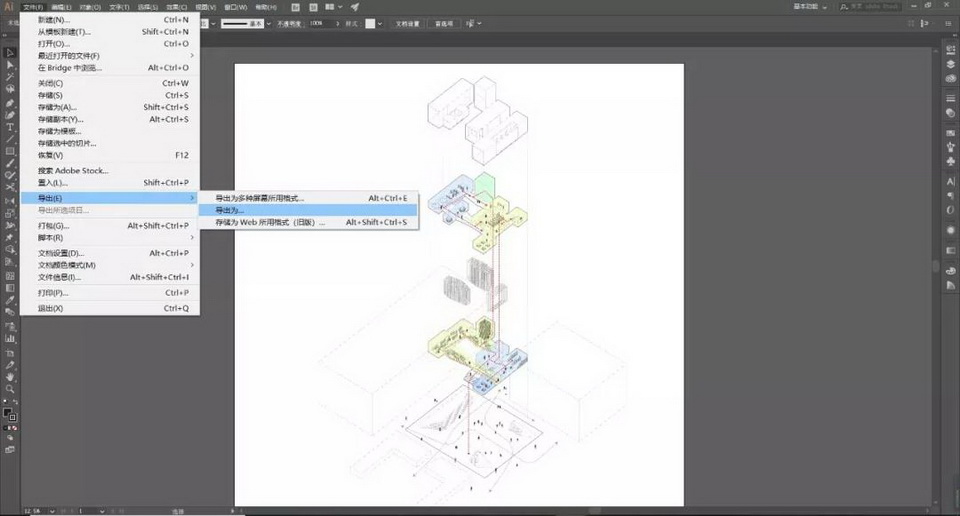Click the Illustrator Ai logo
This screenshot has width=960, height=516.
(x=9, y=7)
